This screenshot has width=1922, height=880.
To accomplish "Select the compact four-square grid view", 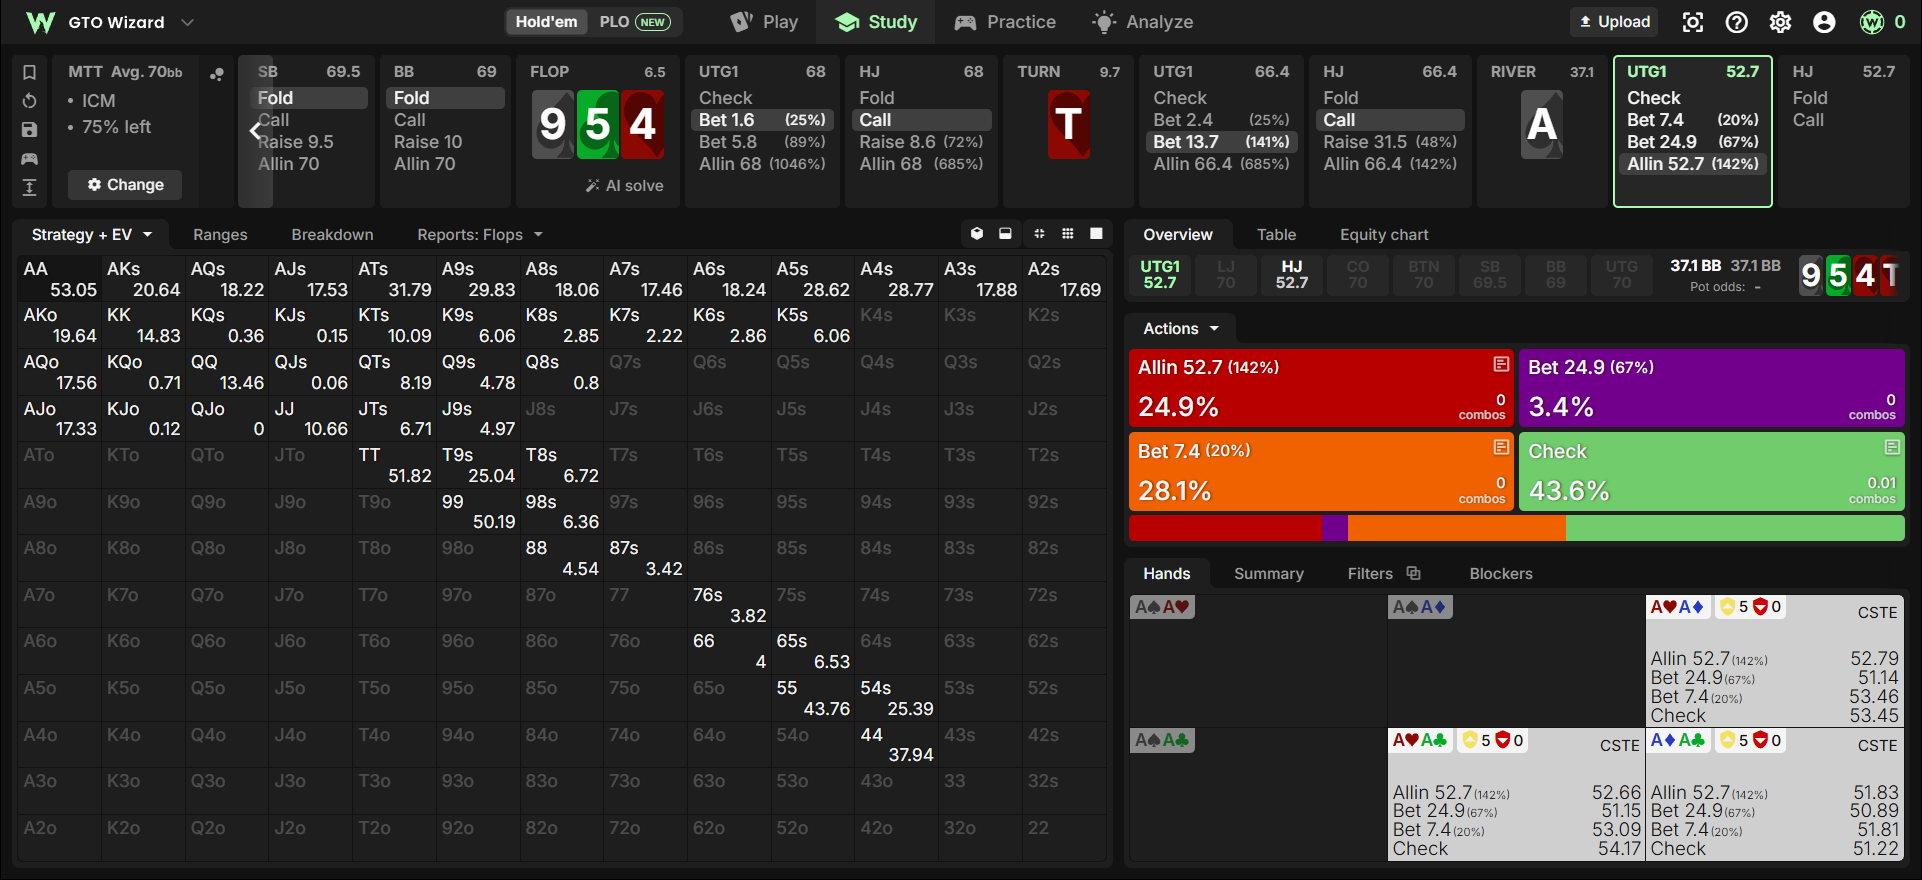I will coord(1039,234).
